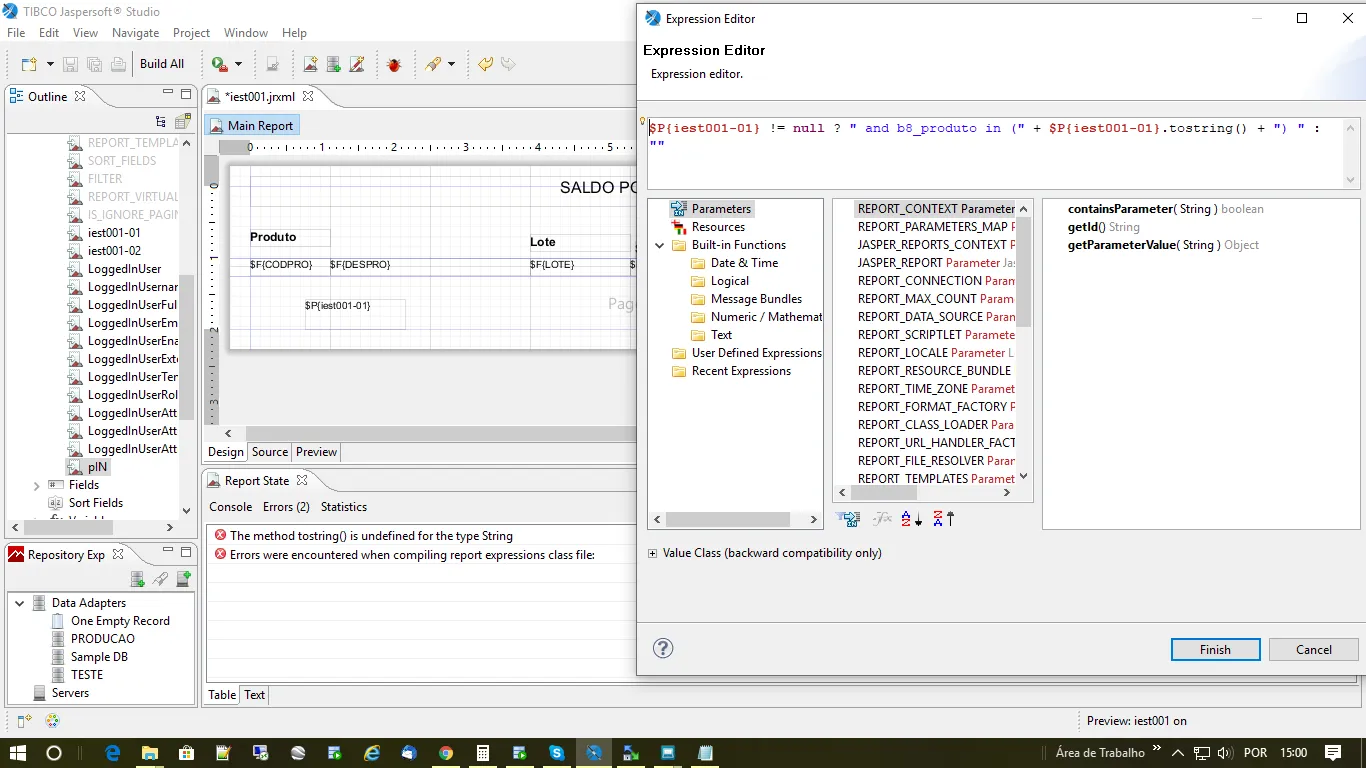Screen dimensions: 1366x768
Task: Click the Cancel button
Action: [1313, 650]
